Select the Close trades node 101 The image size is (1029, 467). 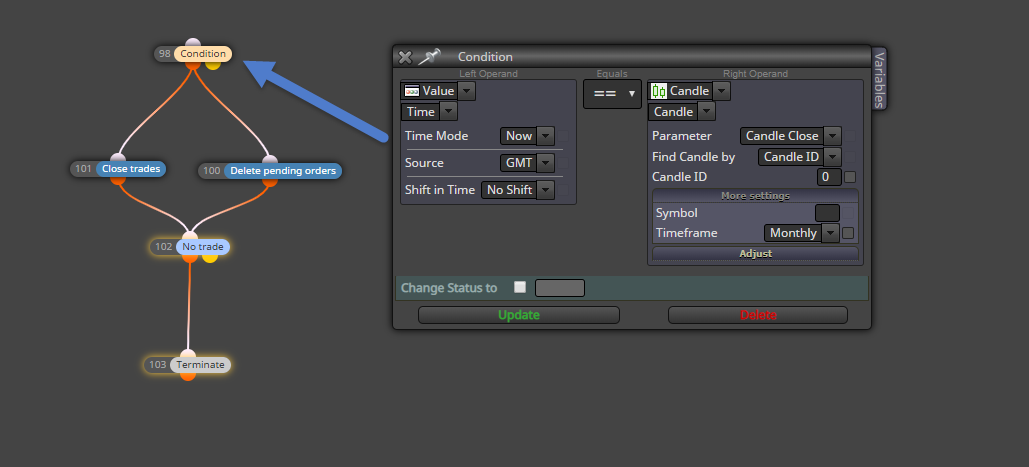[131, 169]
